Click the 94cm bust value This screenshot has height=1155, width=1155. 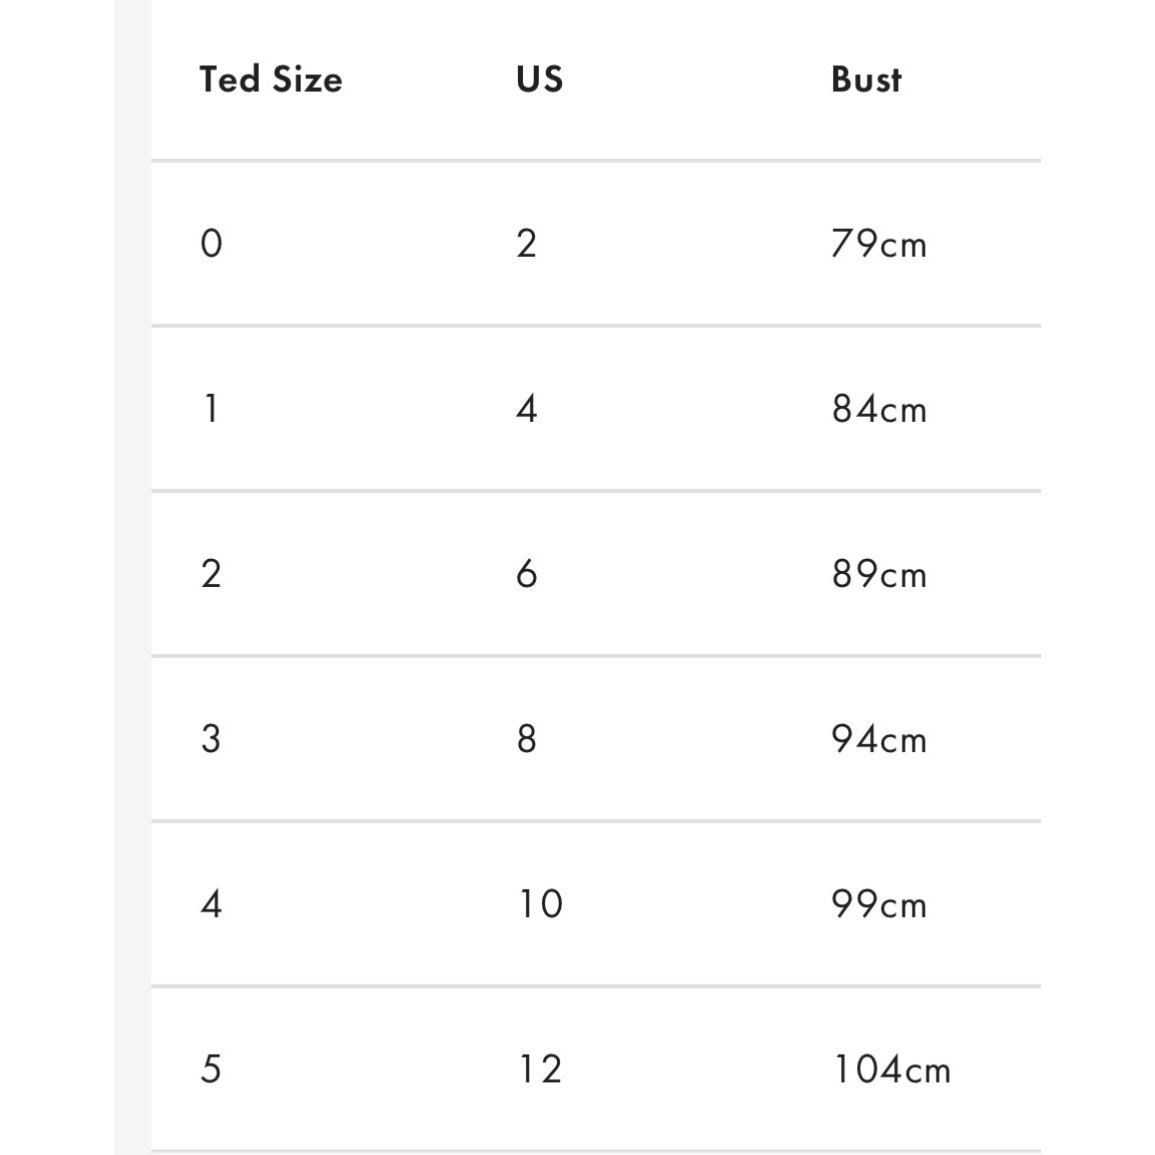[879, 740]
